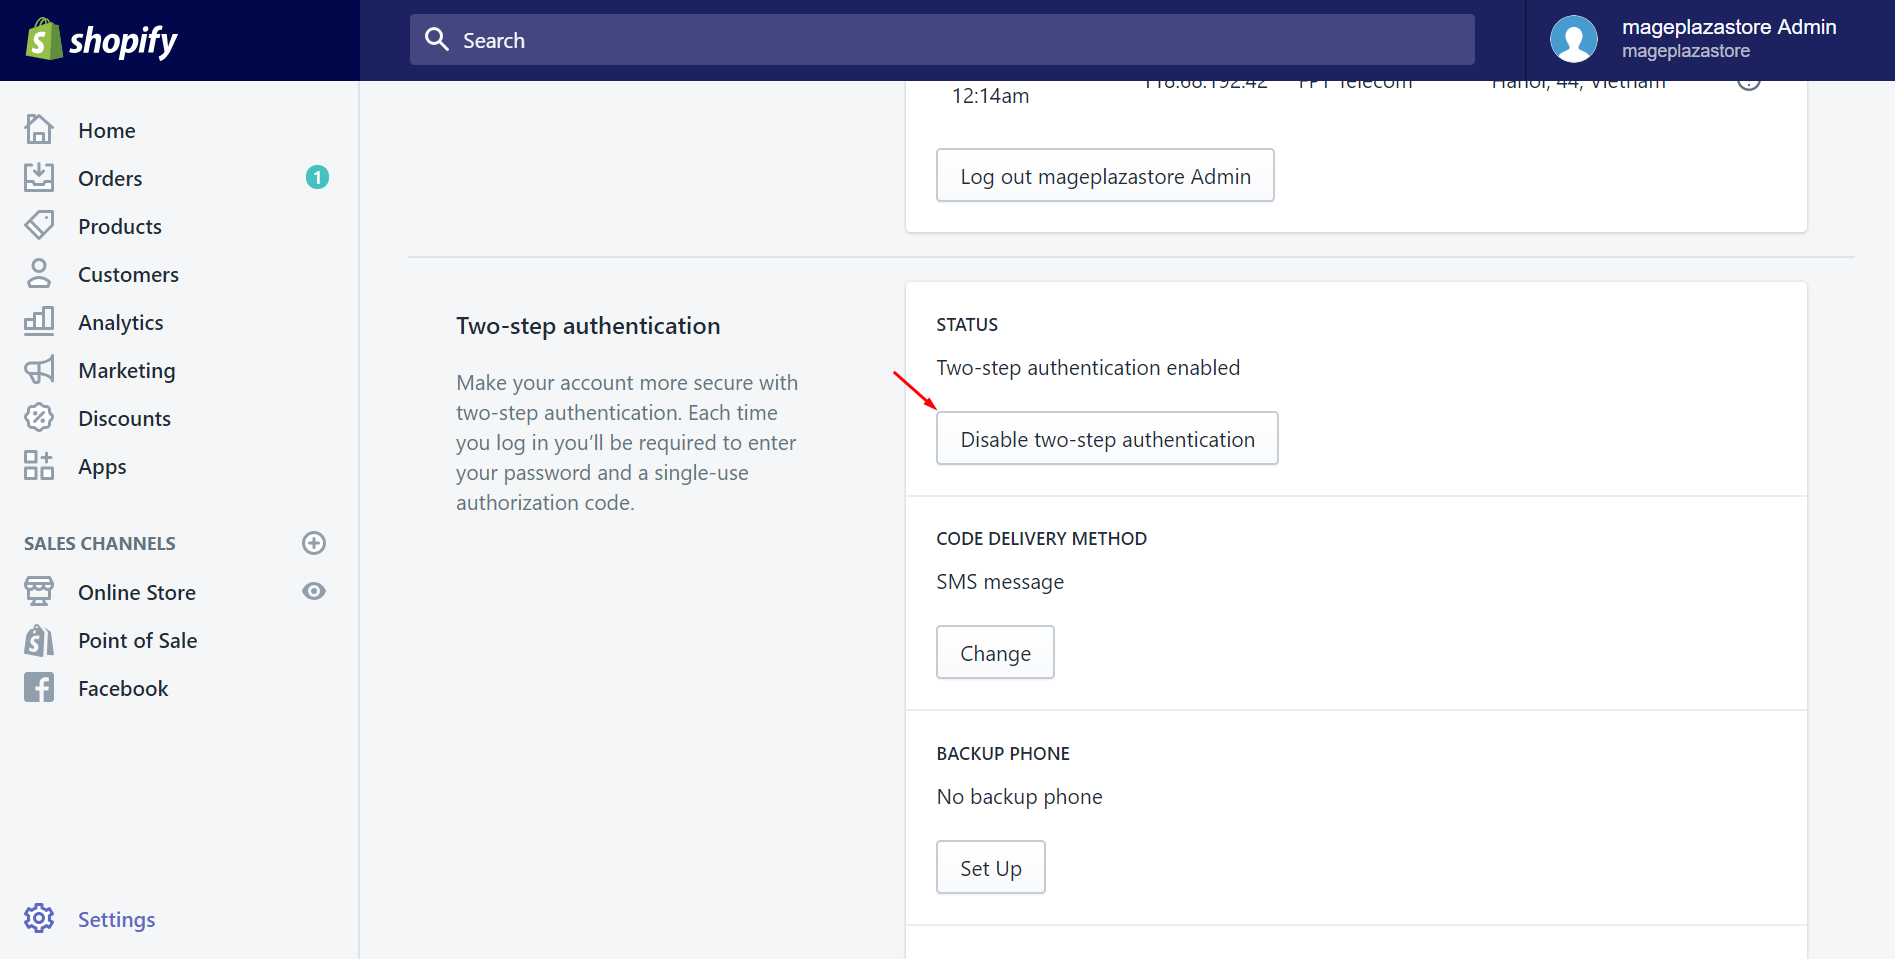This screenshot has width=1895, height=959.
Task: Go to the Apps section
Action: point(102,467)
